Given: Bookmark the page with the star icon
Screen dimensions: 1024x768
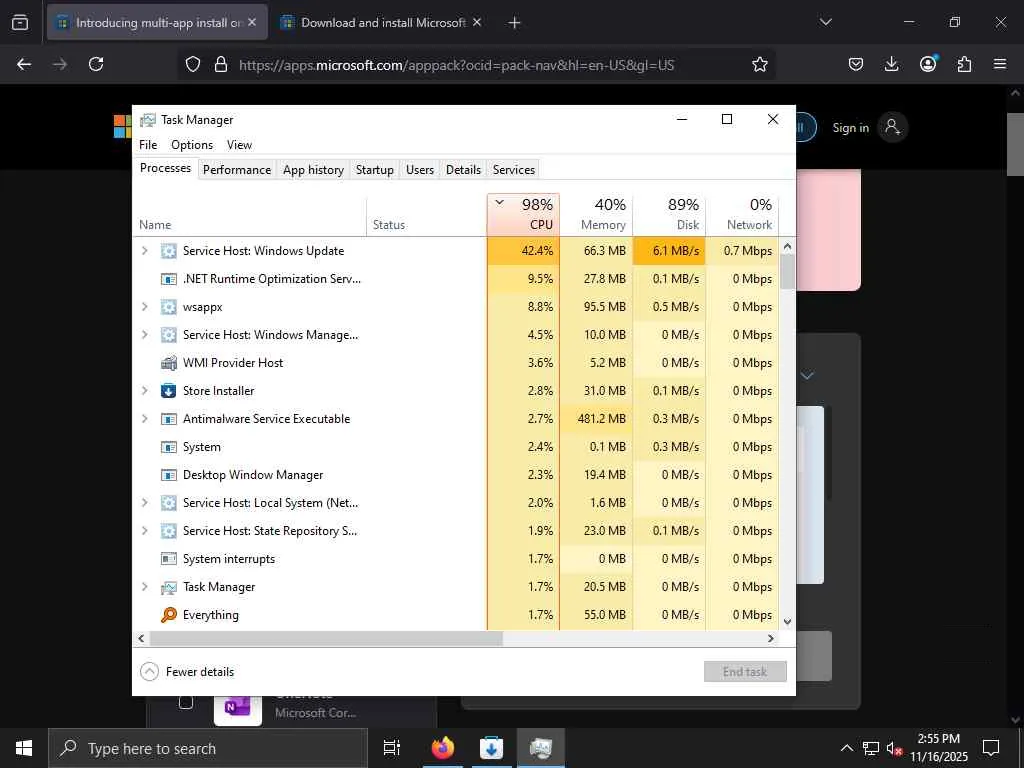Looking at the screenshot, I should coord(760,64).
